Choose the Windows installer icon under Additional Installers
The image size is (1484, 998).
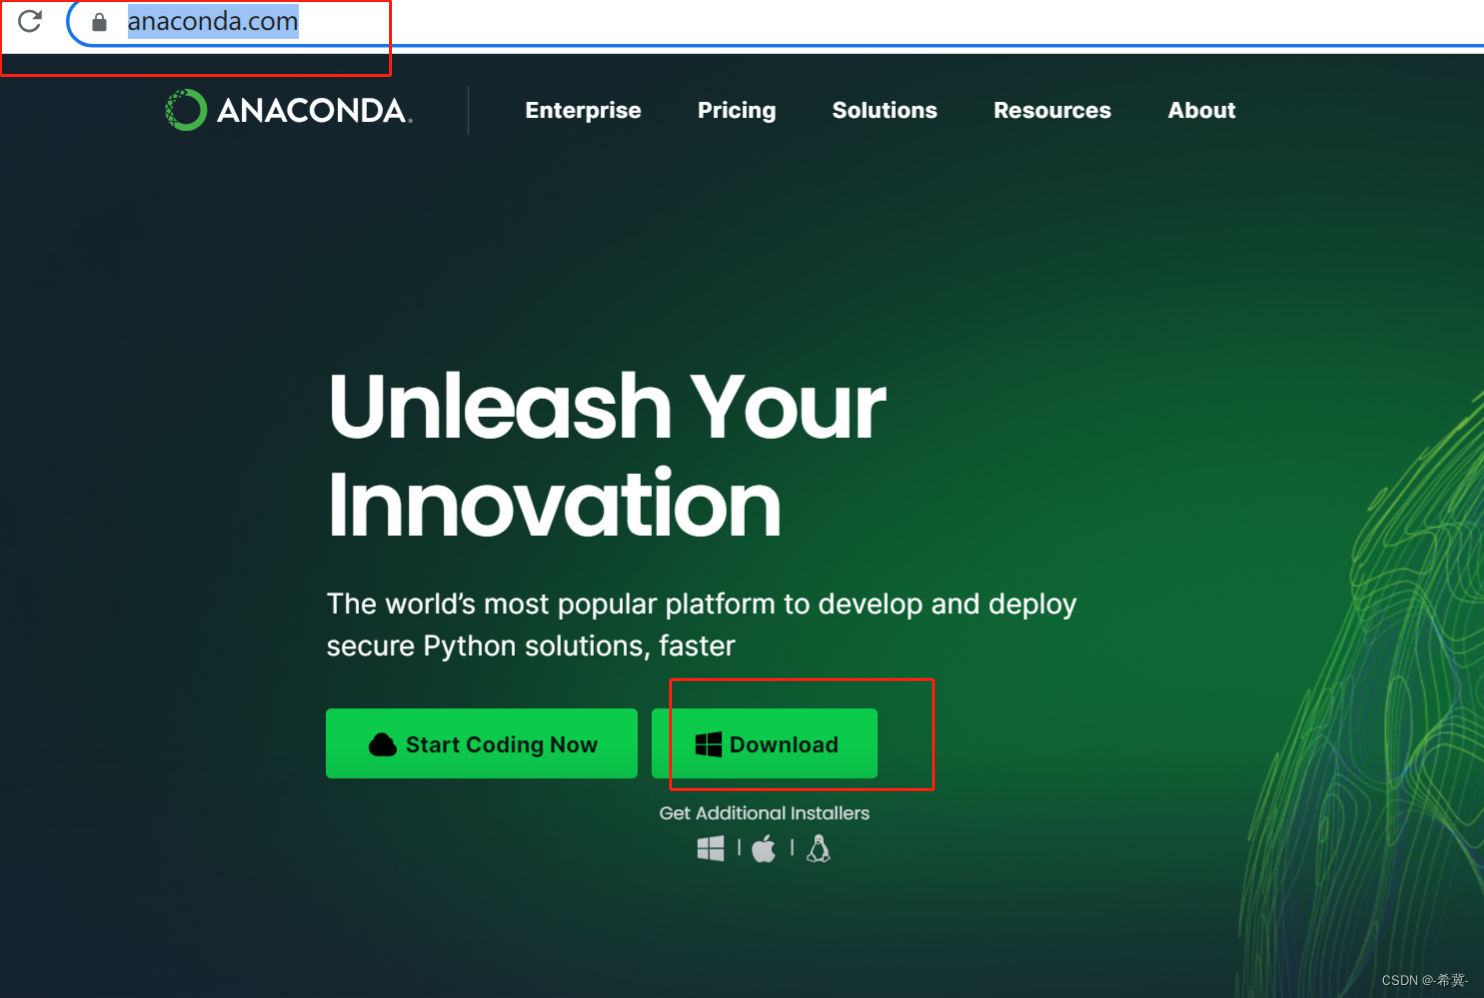(x=710, y=849)
